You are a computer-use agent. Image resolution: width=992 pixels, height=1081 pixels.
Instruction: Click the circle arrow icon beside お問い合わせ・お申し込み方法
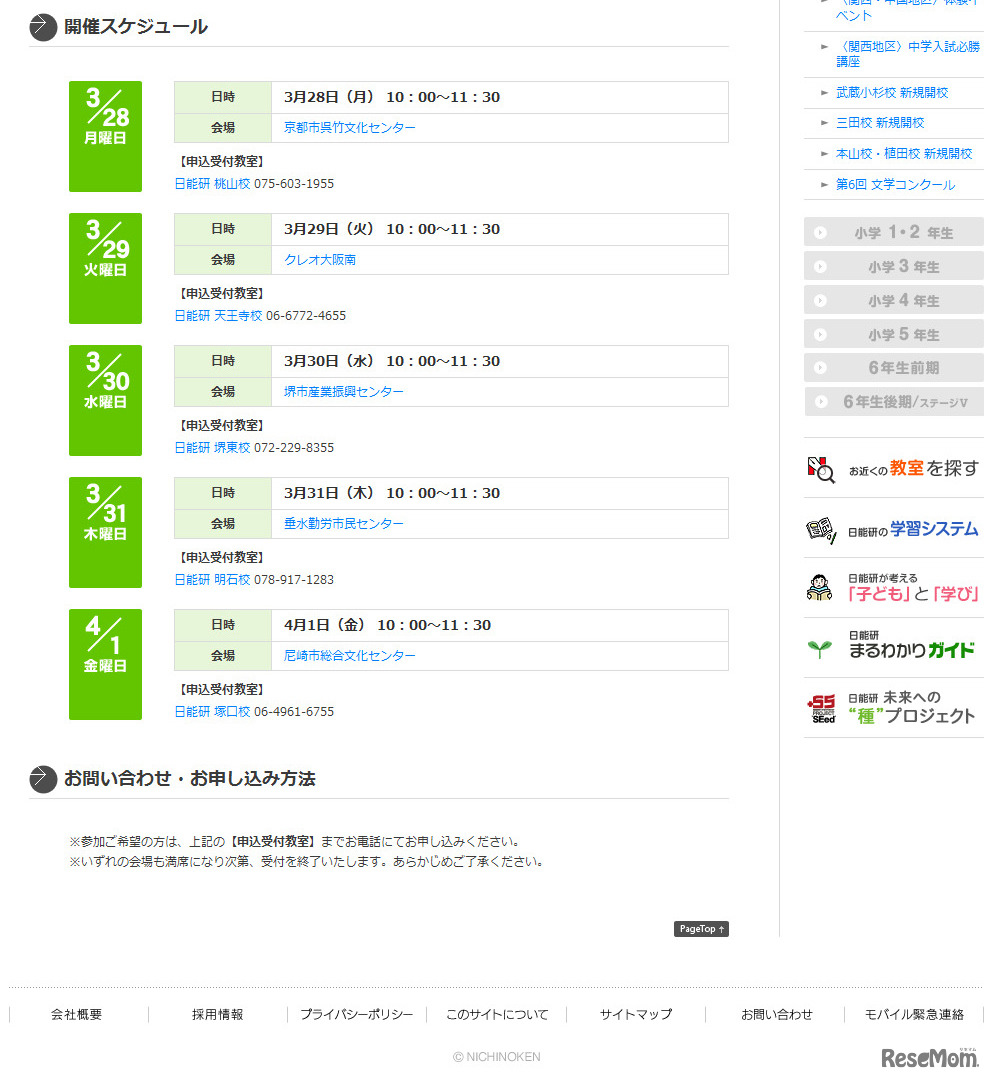[x=41, y=776]
